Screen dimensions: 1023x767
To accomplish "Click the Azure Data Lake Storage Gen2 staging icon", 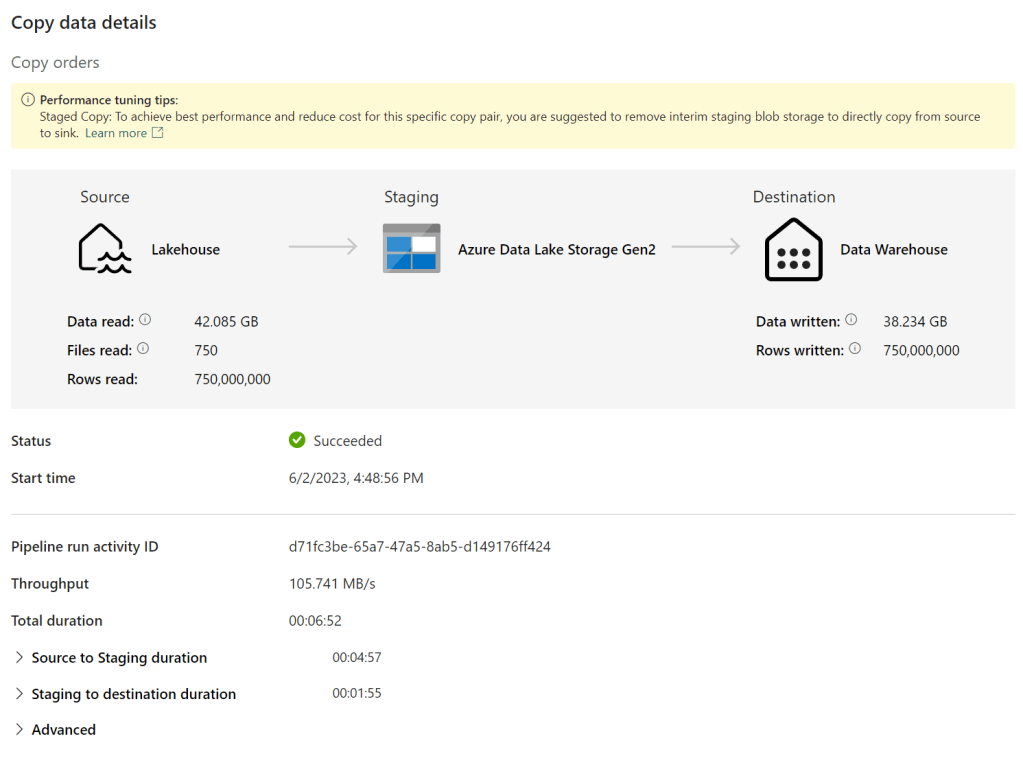I will (411, 249).
